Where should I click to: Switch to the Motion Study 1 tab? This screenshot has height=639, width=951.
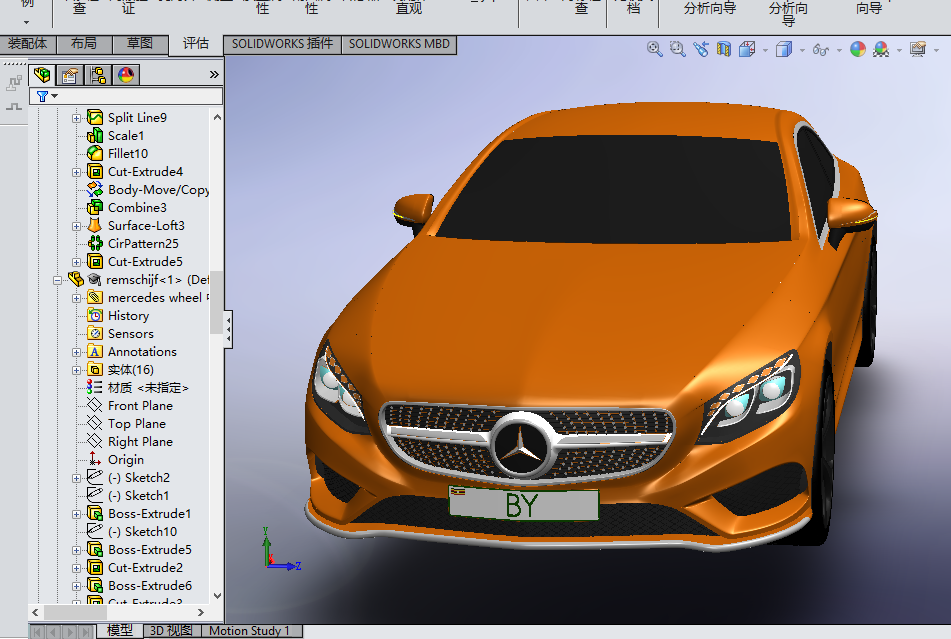point(249,631)
